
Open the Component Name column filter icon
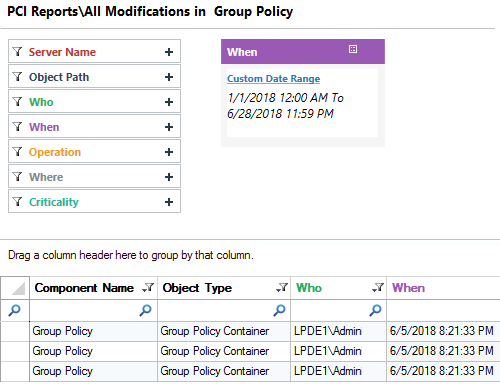[x=148, y=287]
